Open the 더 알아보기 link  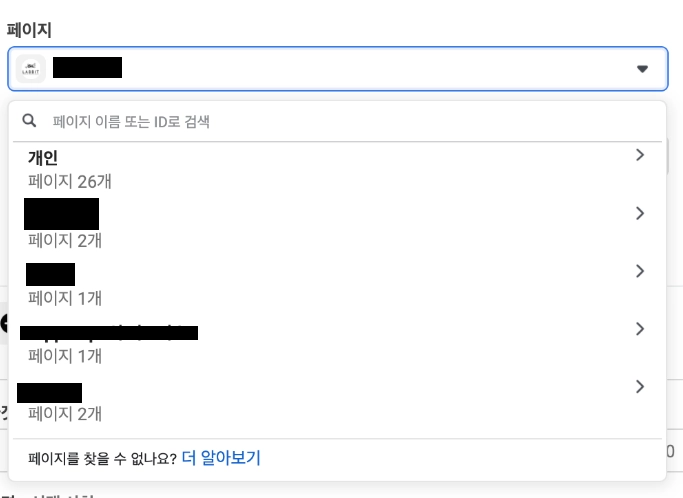221,458
